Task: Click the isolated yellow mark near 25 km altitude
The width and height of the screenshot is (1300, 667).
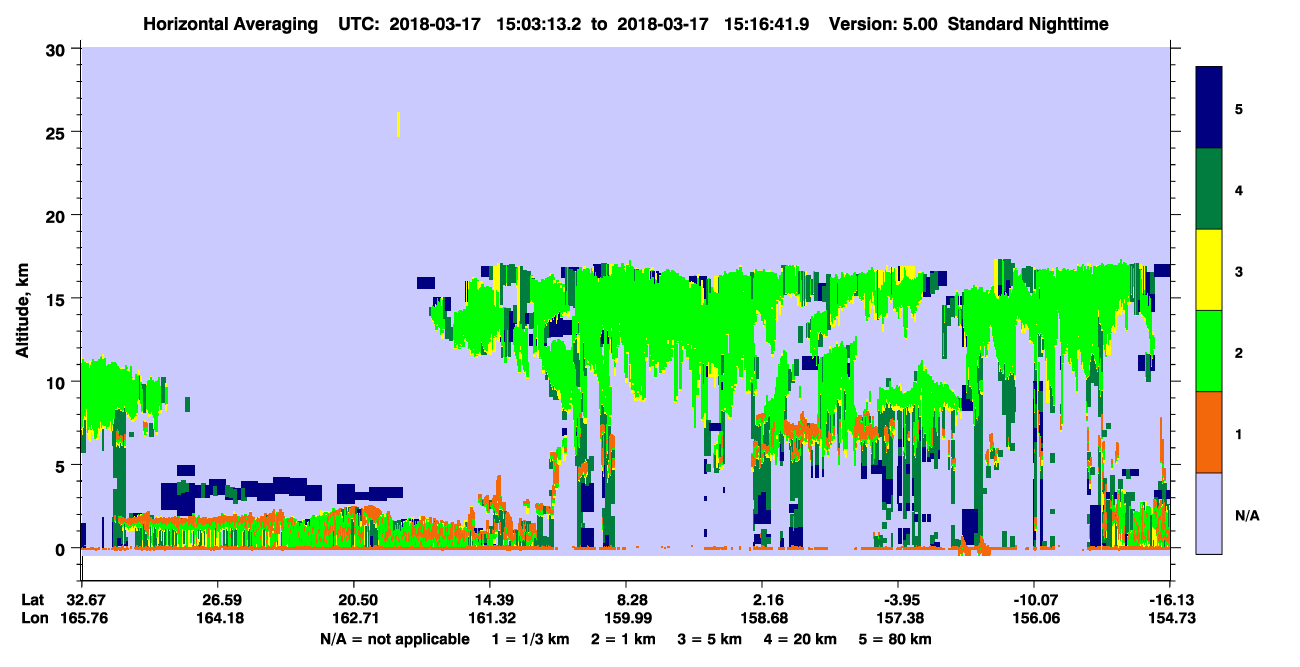Action: click(399, 124)
